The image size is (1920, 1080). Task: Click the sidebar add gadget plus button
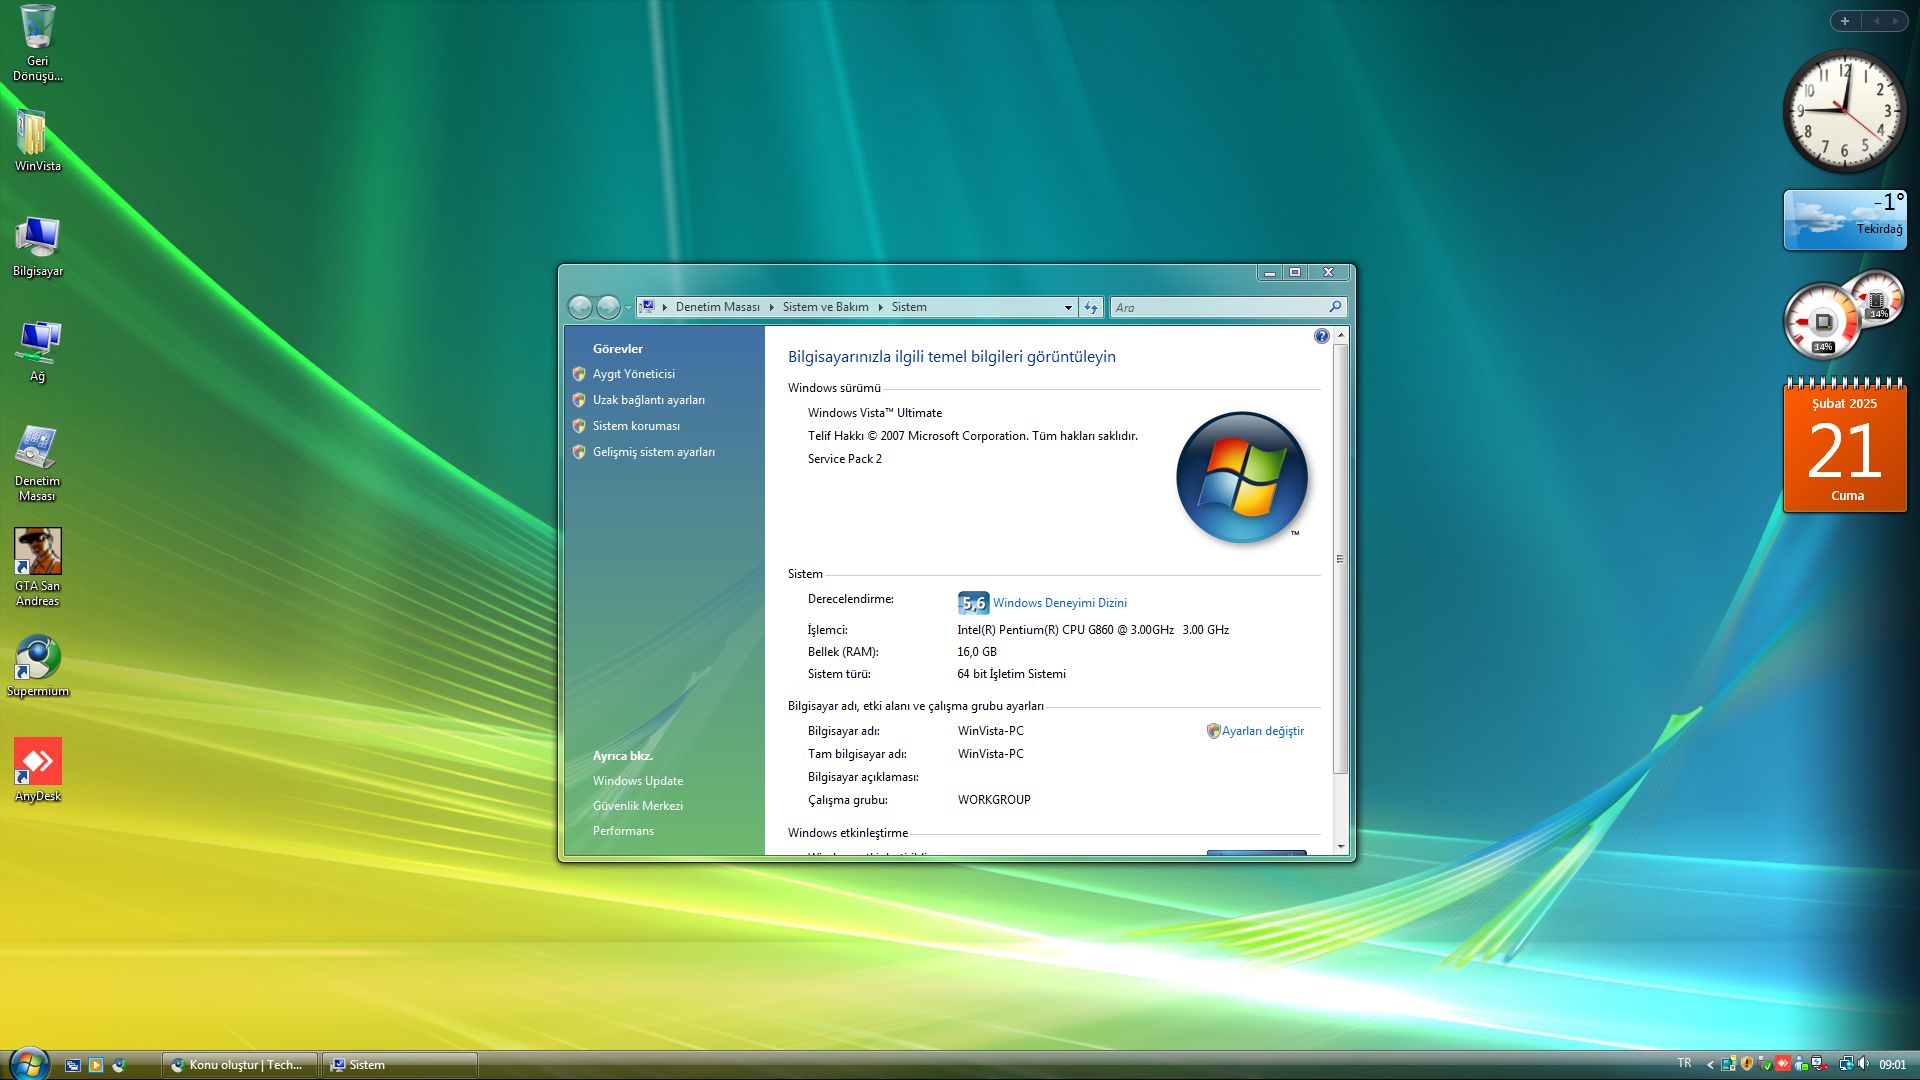[x=1845, y=21]
